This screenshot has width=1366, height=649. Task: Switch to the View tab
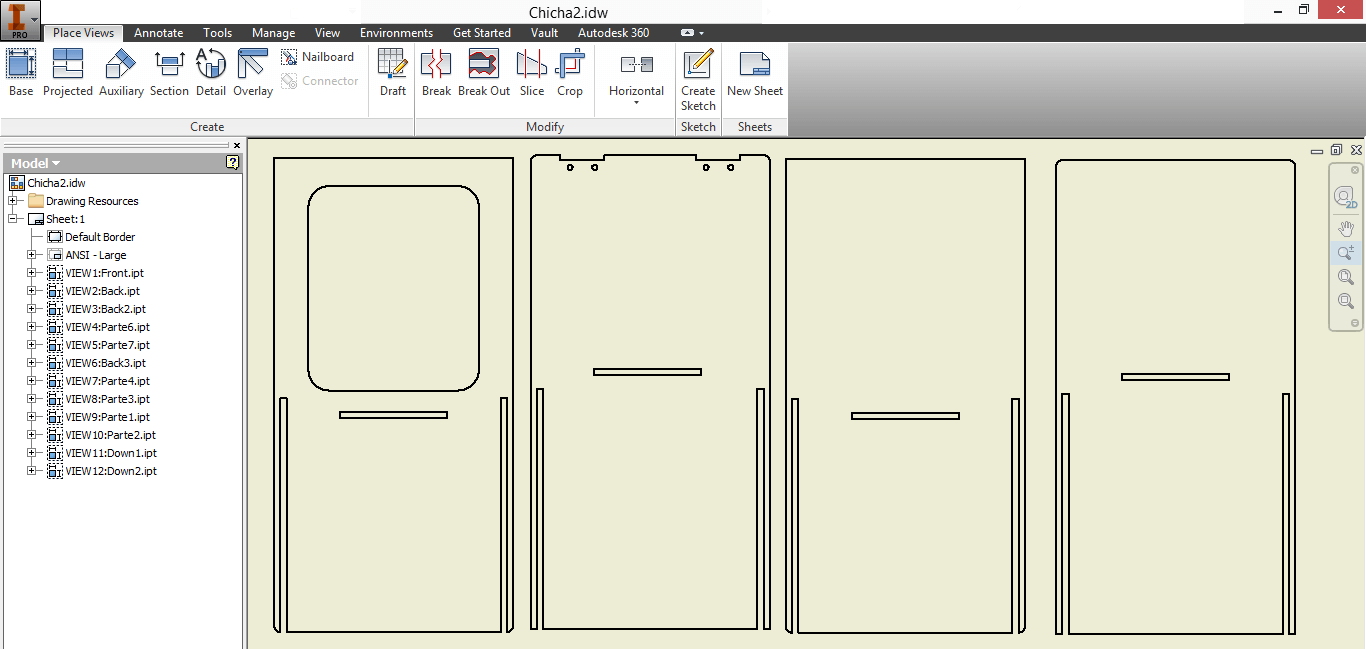[x=327, y=33]
